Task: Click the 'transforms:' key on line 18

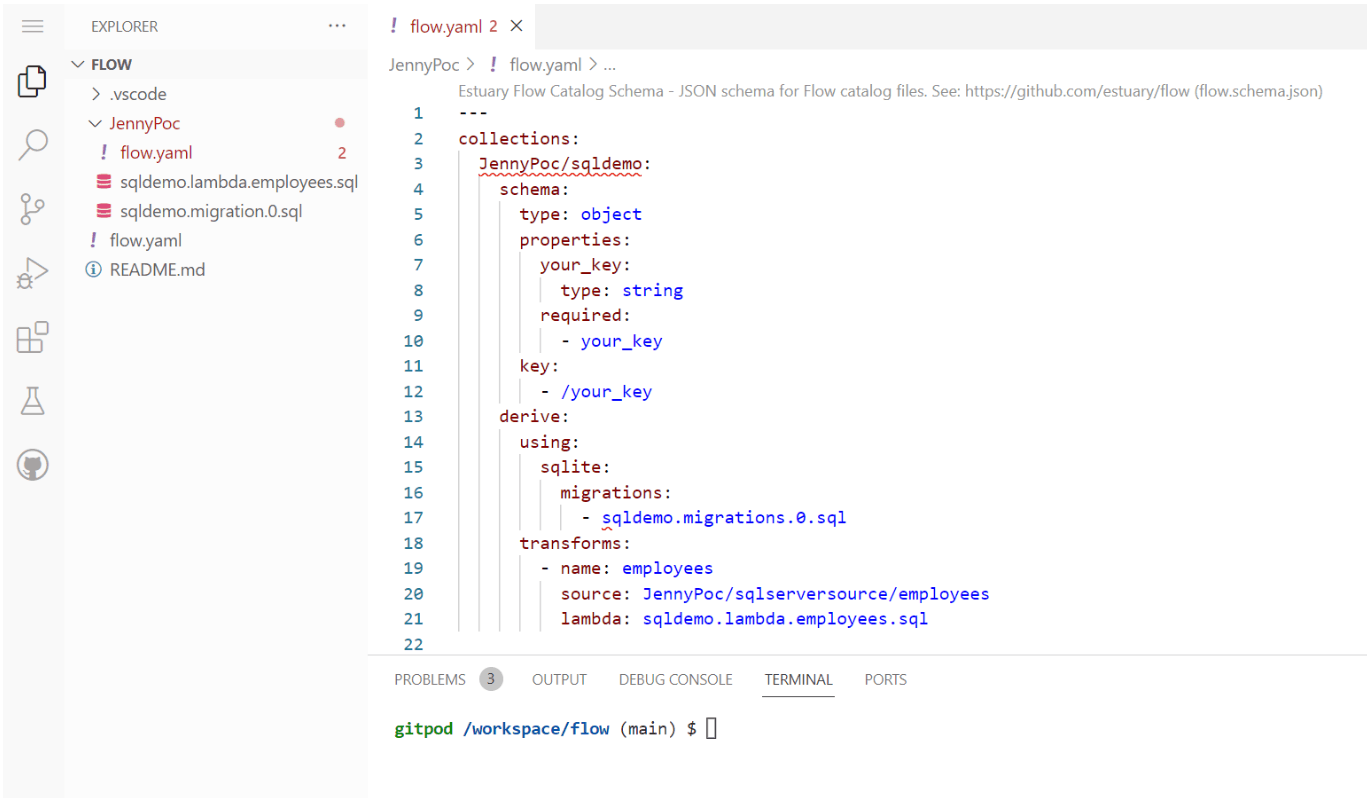Action: [x=575, y=543]
